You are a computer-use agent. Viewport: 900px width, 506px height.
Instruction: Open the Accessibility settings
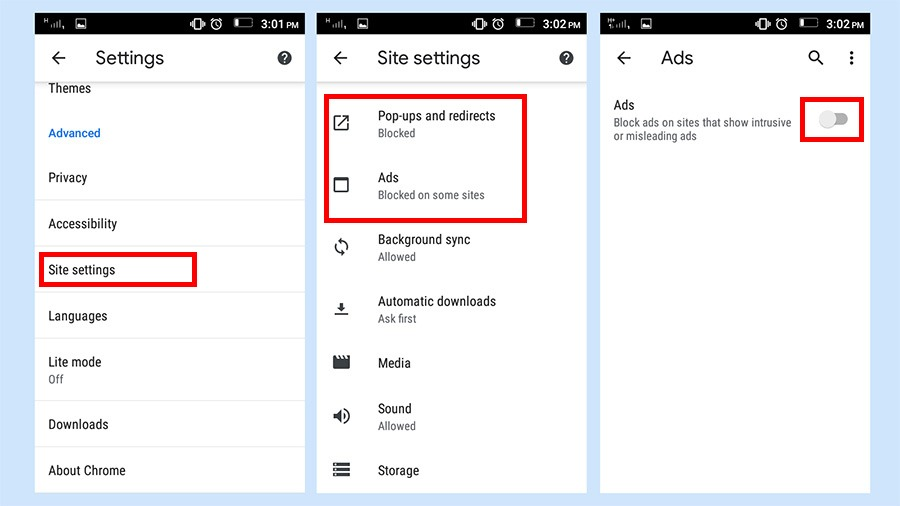[x=170, y=224]
